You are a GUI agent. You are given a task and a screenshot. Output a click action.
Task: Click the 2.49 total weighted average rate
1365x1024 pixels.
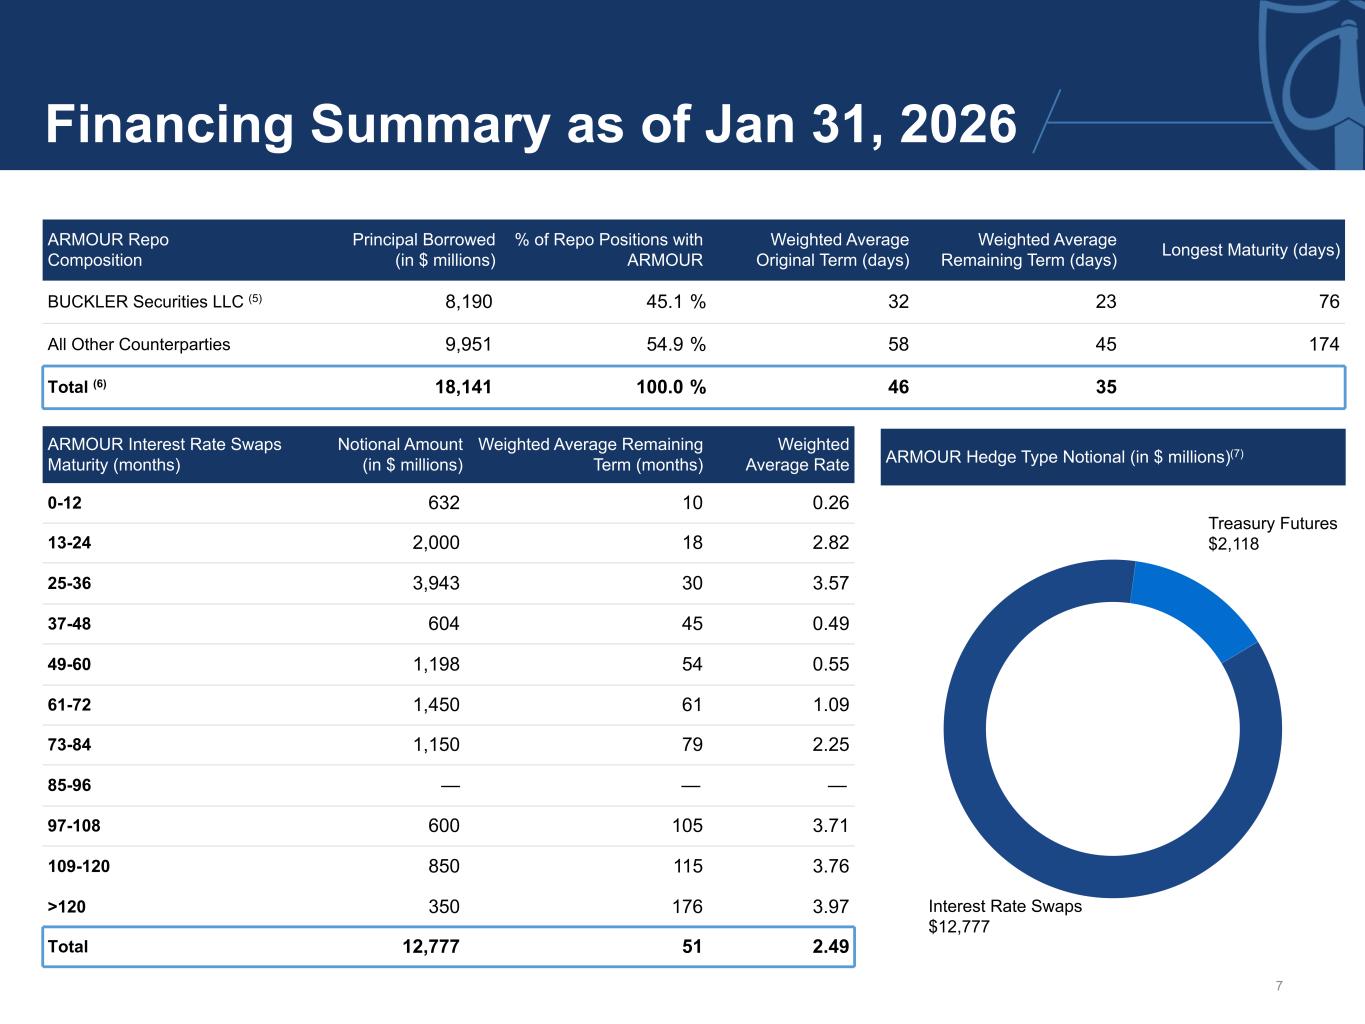tap(830, 947)
